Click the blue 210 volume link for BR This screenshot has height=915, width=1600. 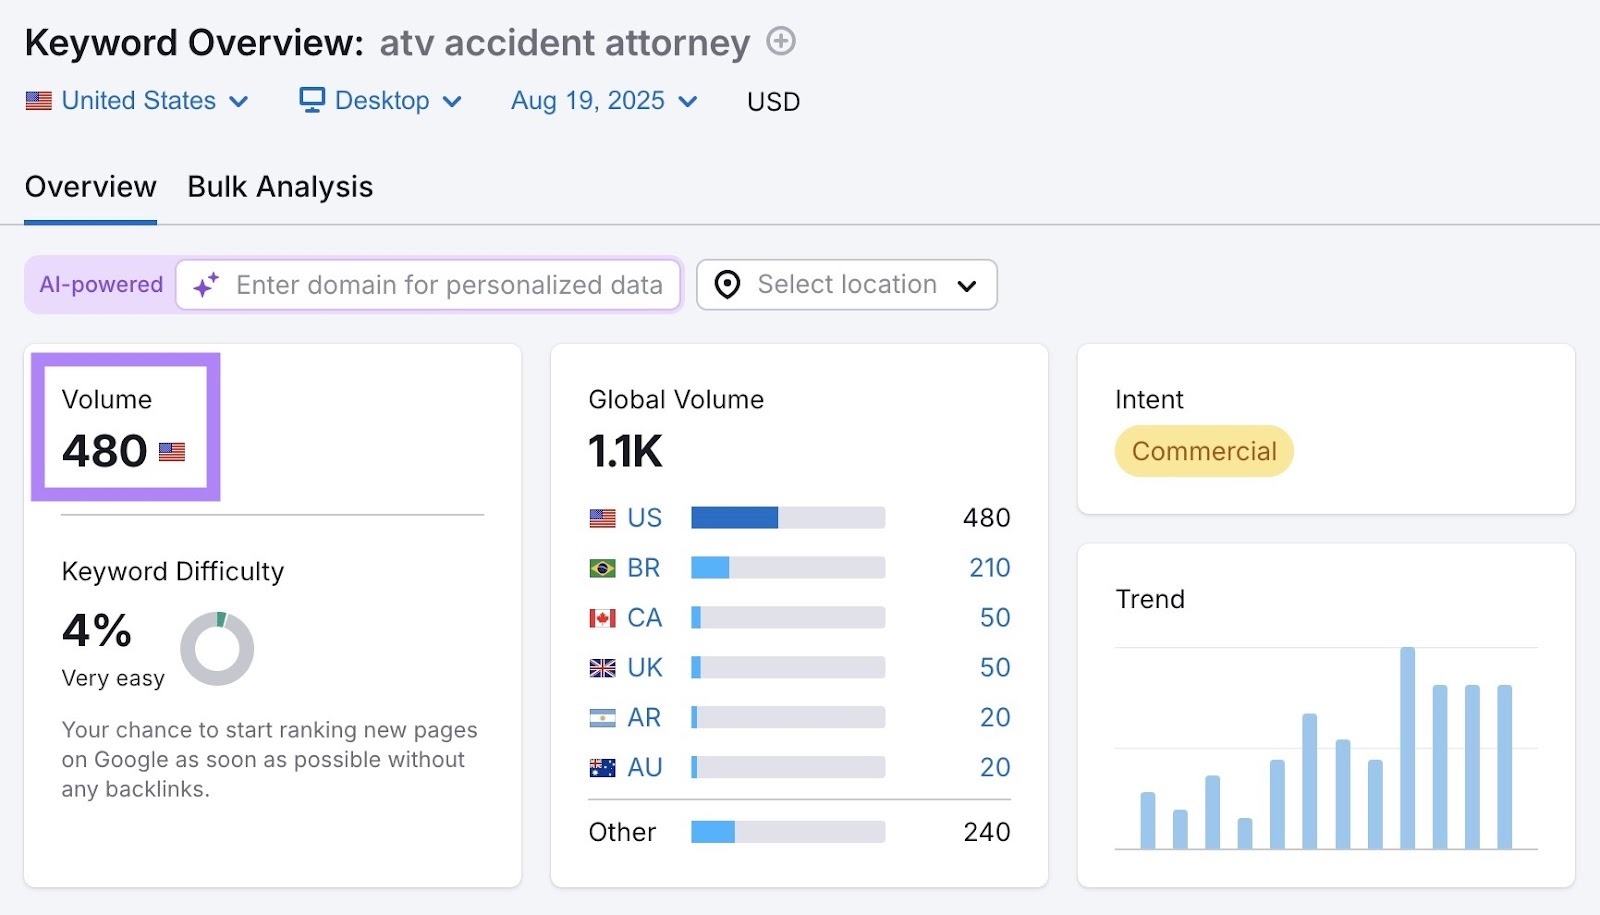pyautogui.click(x=990, y=567)
